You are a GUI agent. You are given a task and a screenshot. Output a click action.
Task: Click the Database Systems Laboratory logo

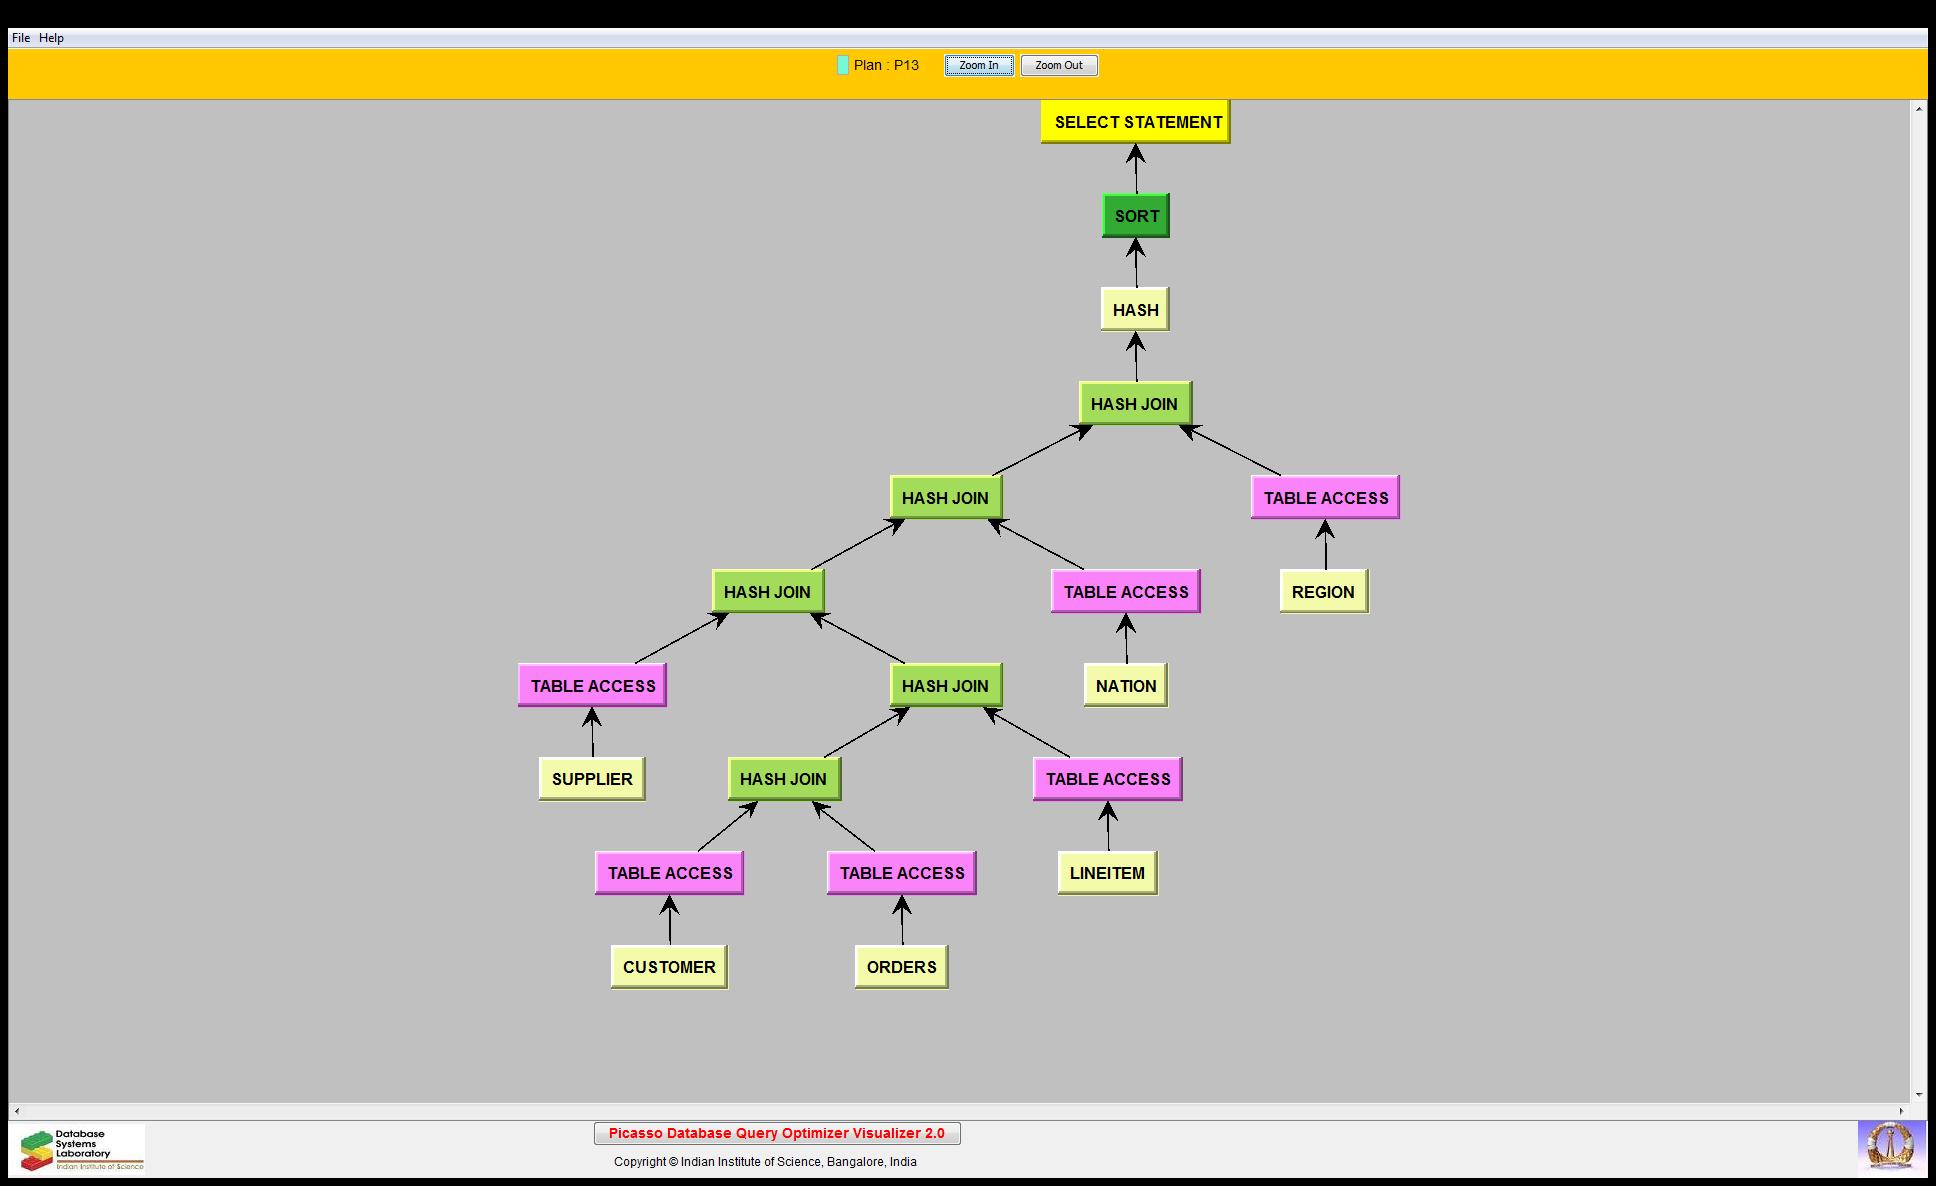(x=82, y=1149)
